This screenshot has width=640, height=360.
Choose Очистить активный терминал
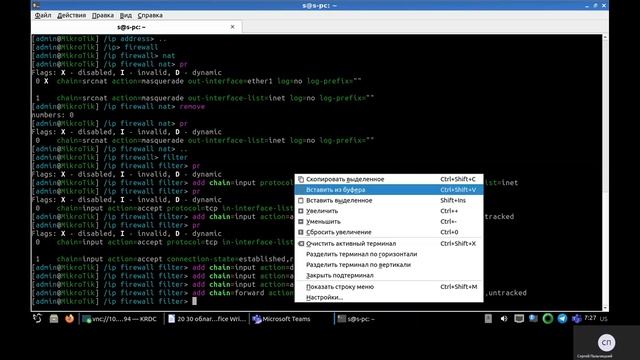tap(389, 244)
